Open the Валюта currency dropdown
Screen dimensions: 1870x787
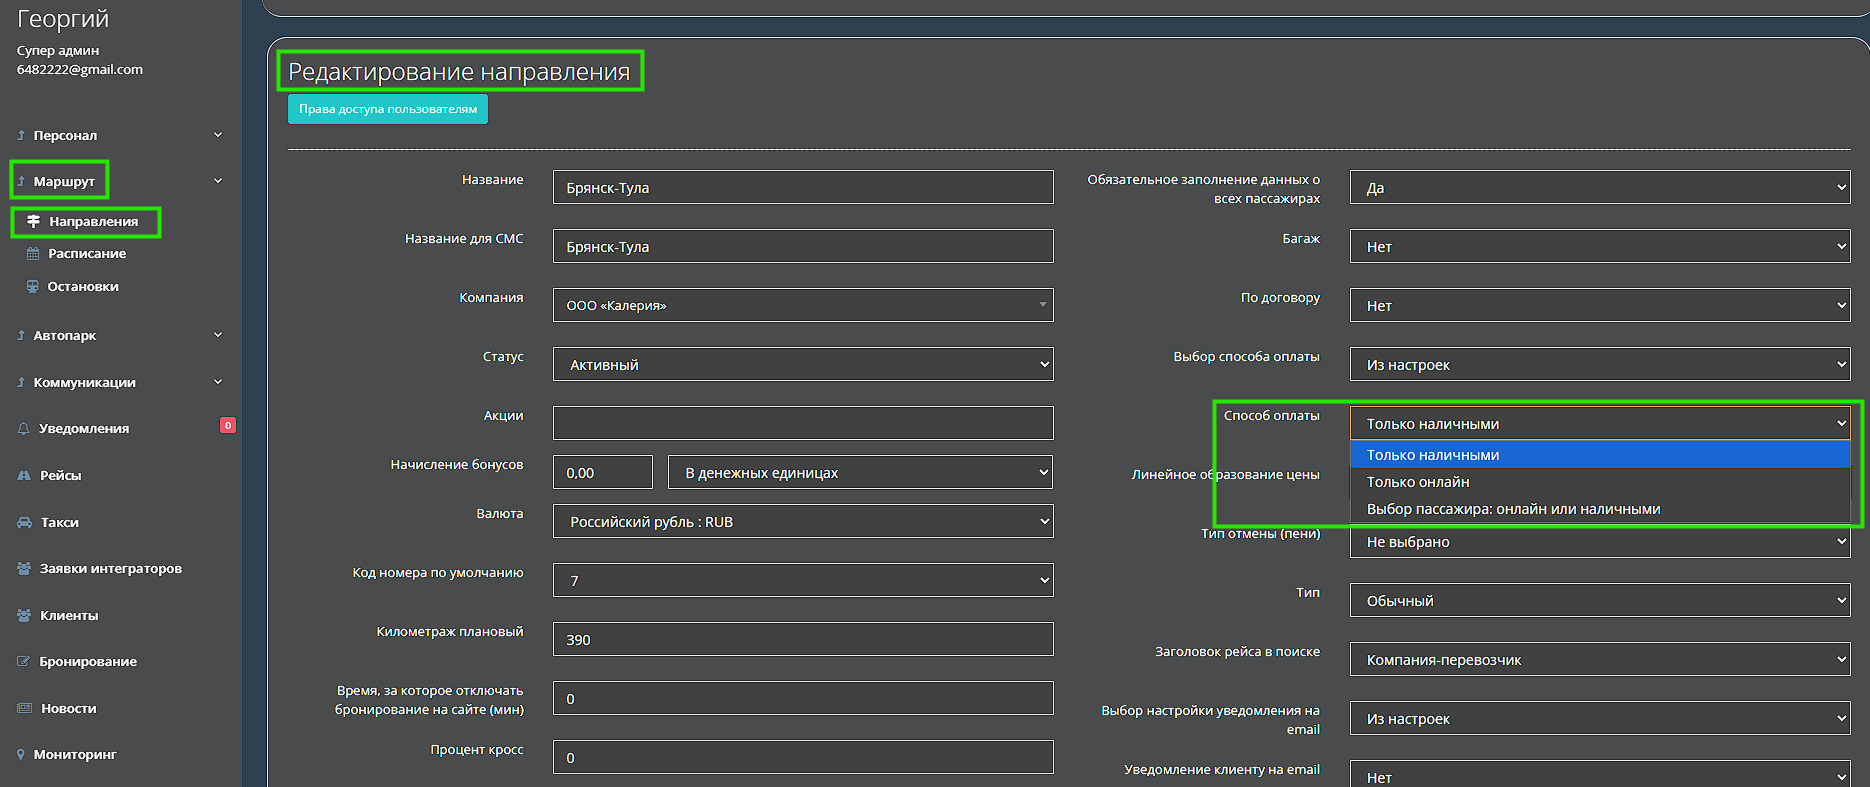click(802, 522)
